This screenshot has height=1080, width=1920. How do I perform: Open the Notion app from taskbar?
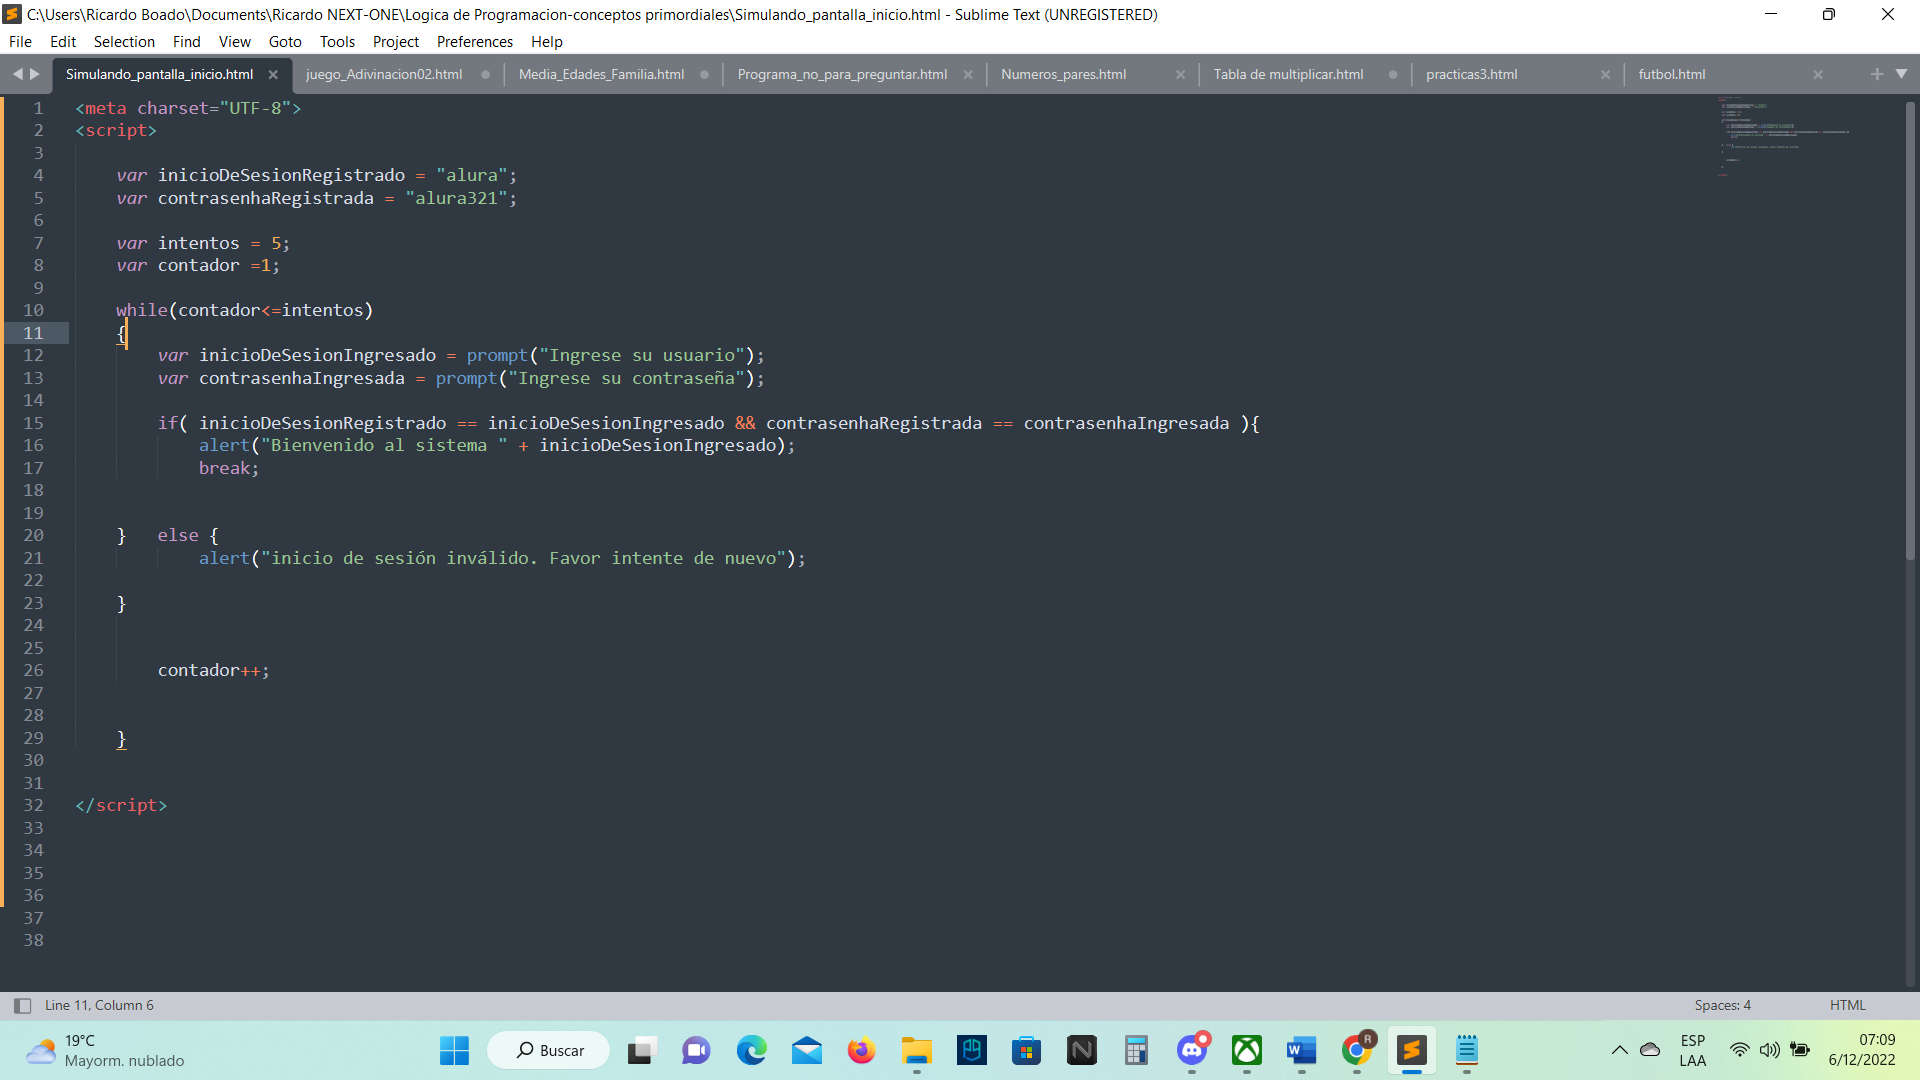(x=1081, y=1050)
